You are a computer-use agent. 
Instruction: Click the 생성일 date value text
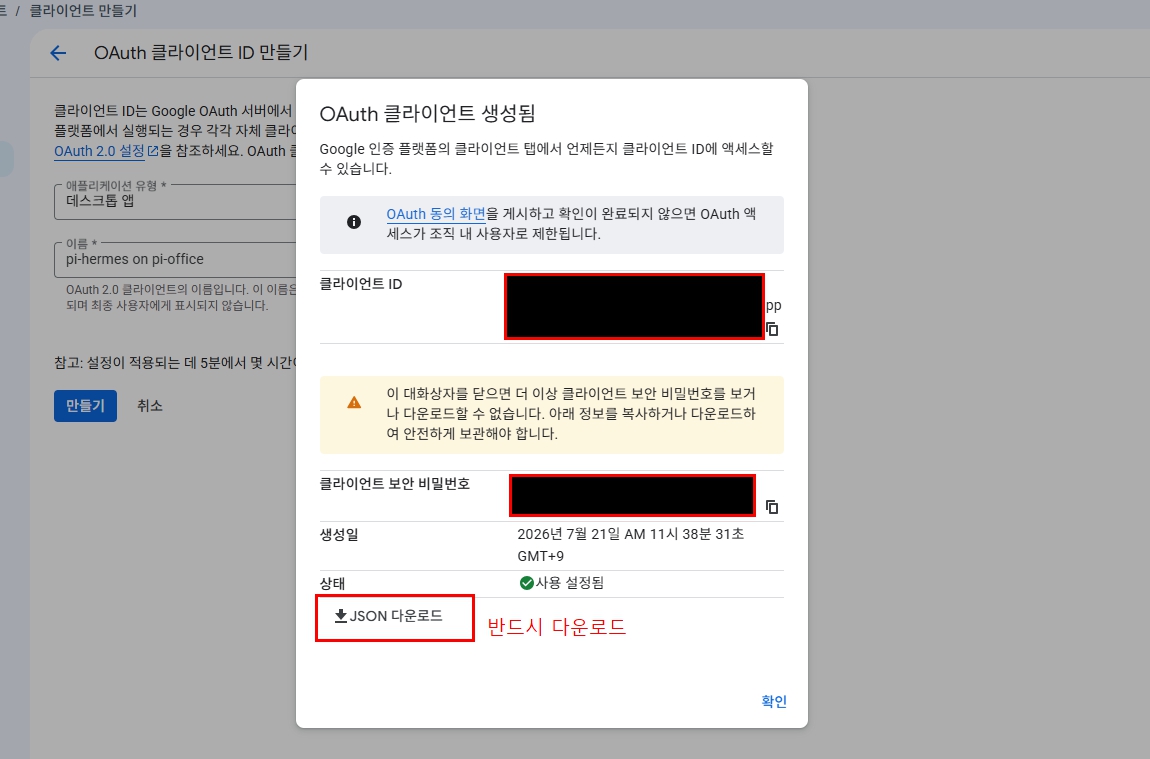[x=631, y=545]
